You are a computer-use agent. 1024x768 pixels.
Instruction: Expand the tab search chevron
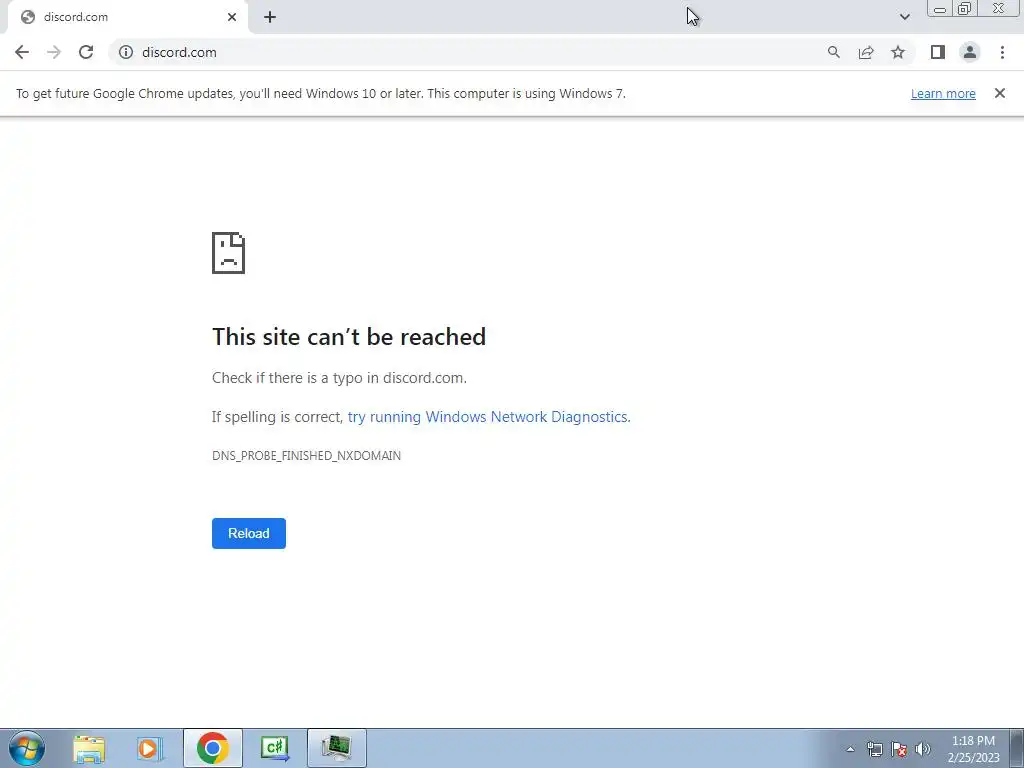904,17
